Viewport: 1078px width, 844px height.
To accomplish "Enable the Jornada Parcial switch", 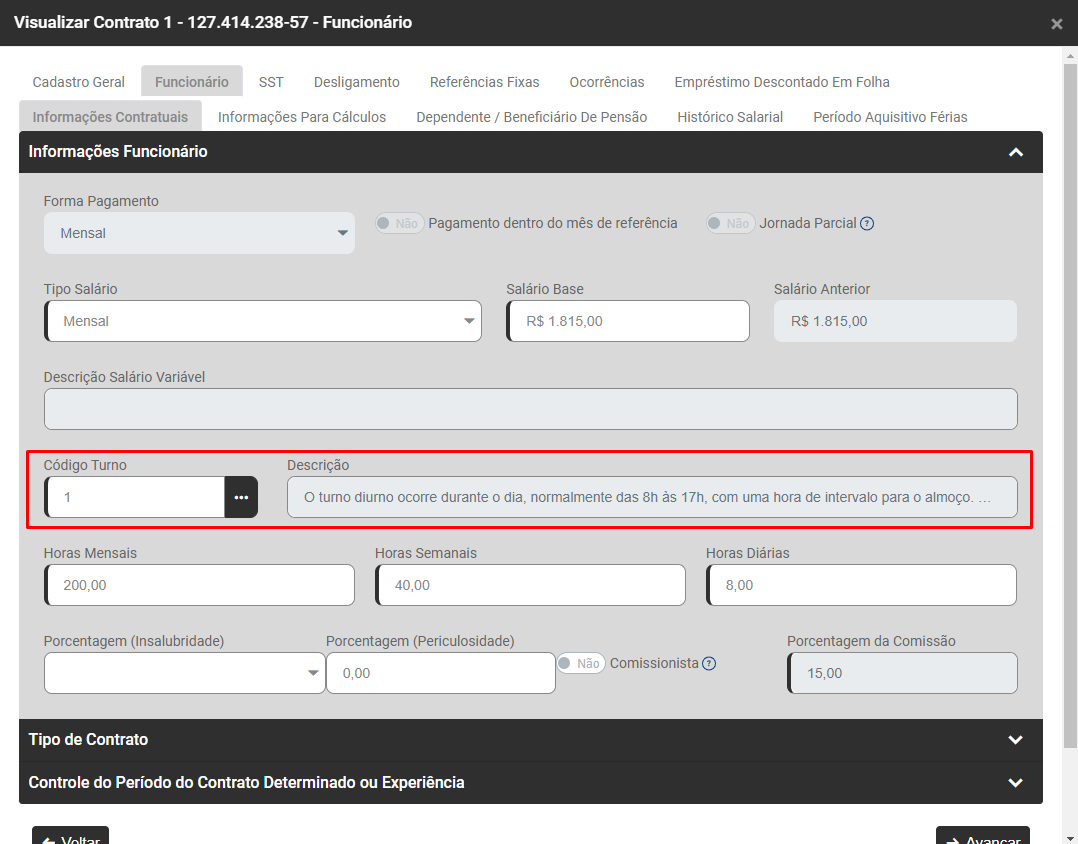I will point(730,224).
